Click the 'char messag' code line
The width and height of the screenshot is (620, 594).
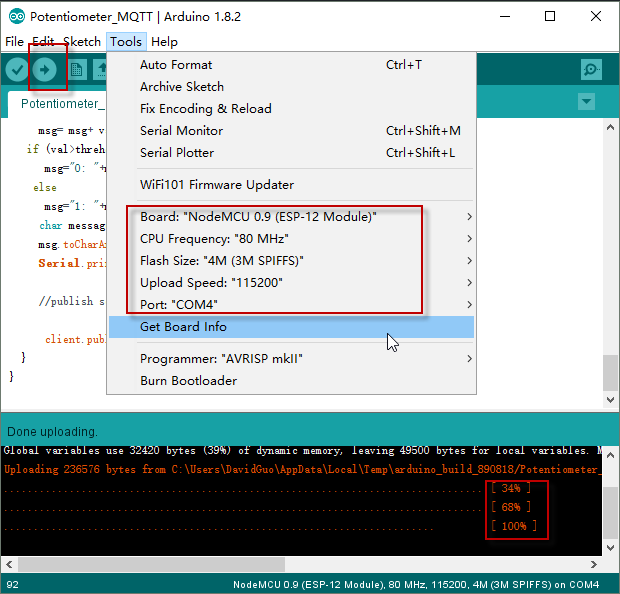point(72,225)
